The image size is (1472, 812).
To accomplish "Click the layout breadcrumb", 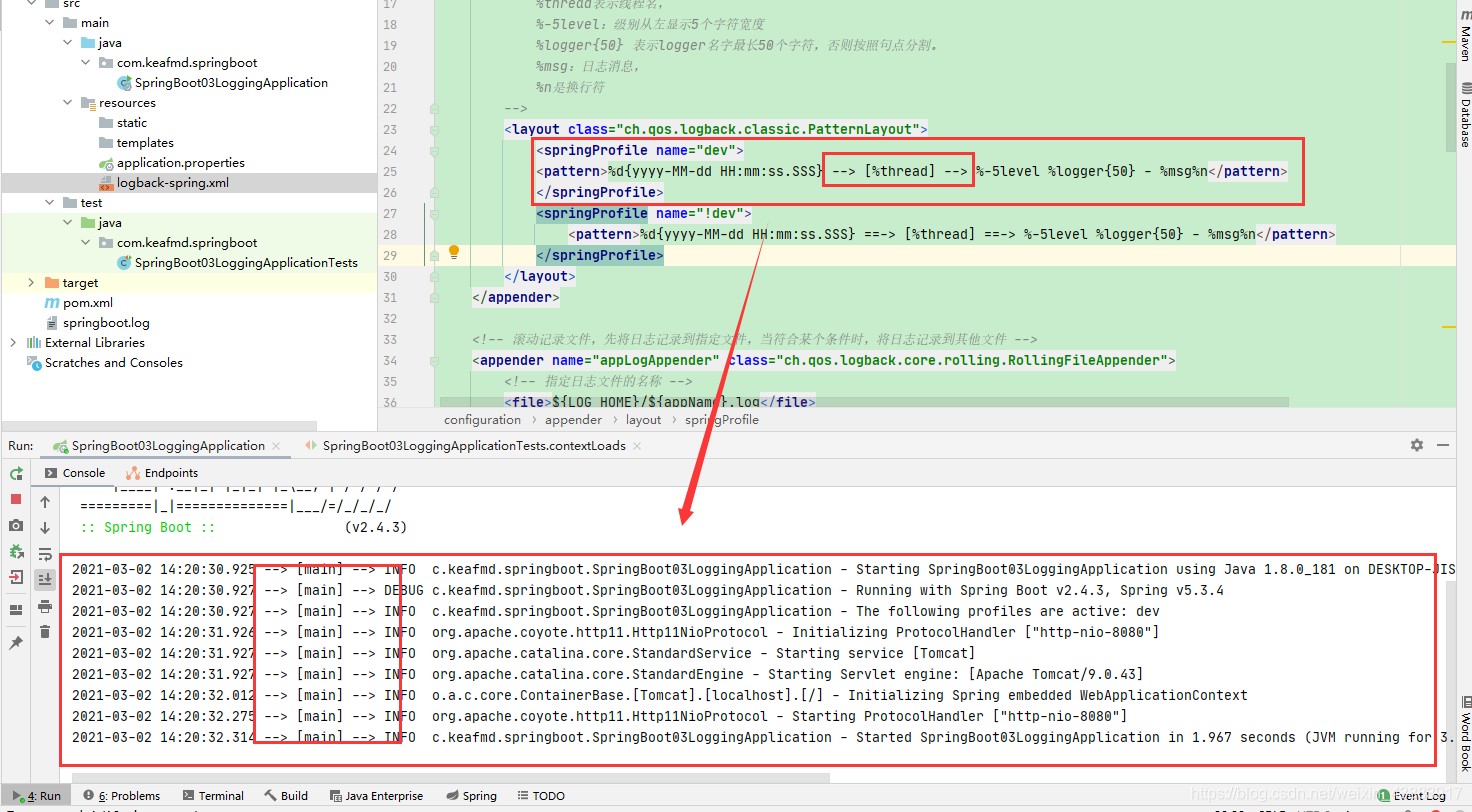I will [643, 420].
